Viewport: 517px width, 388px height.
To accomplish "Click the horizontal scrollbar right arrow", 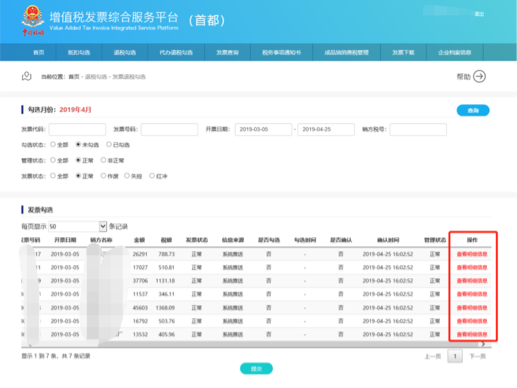I will coord(483,344).
